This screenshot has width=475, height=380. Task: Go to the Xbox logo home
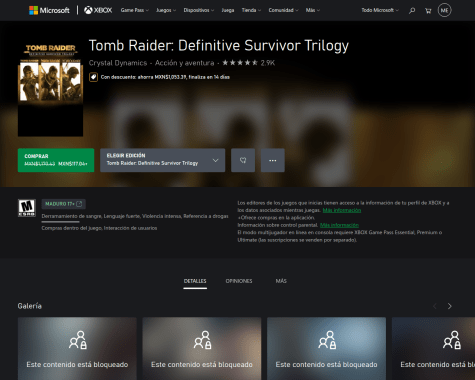click(x=98, y=10)
